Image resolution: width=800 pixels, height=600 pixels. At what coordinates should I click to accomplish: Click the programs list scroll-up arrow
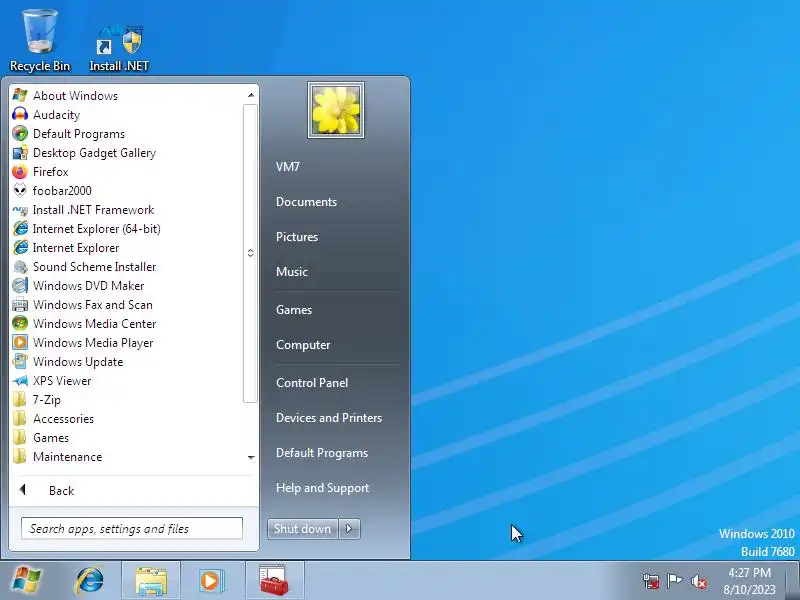point(251,95)
